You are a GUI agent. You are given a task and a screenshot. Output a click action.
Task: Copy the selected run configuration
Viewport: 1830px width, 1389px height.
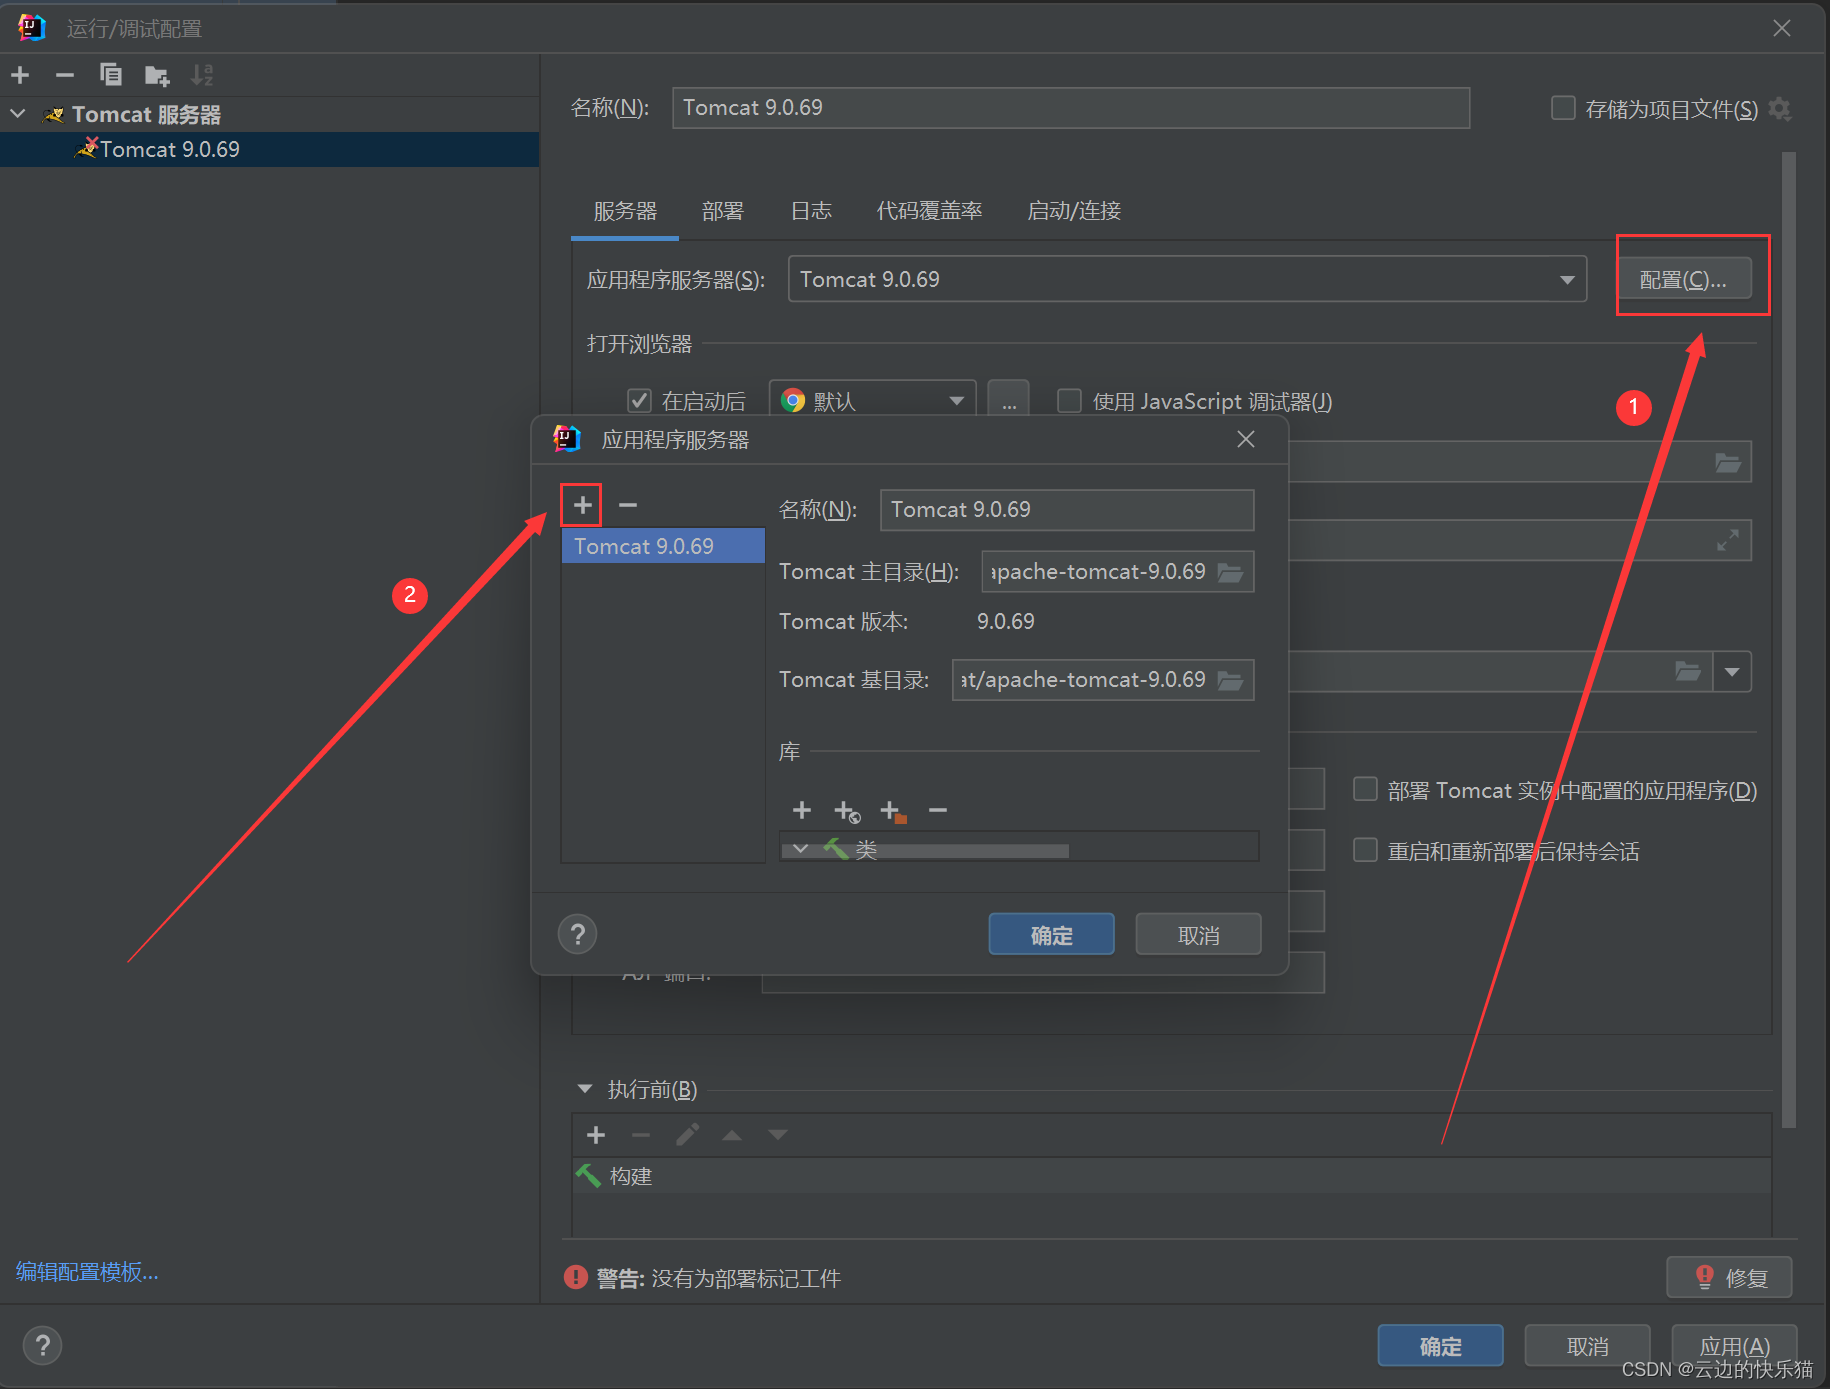click(x=111, y=75)
